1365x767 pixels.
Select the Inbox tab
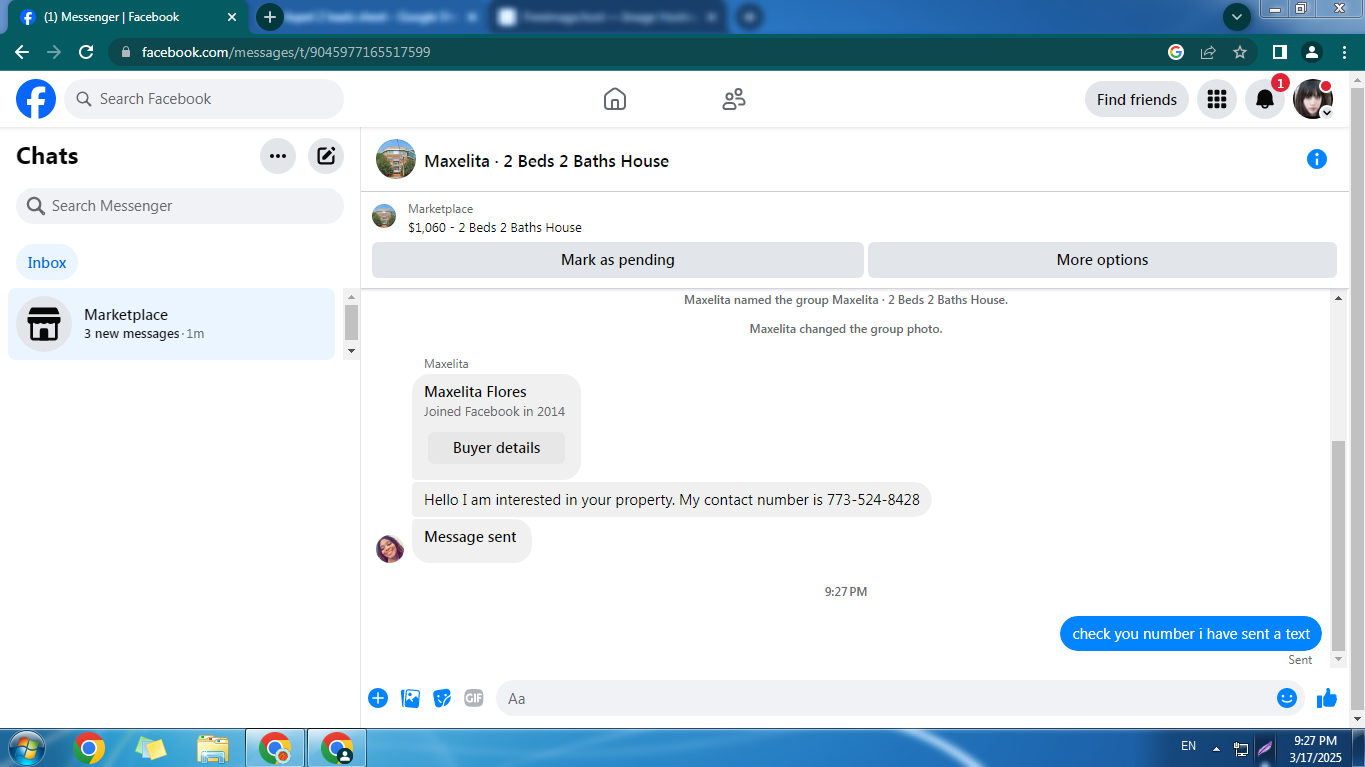pyautogui.click(x=47, y=263)
